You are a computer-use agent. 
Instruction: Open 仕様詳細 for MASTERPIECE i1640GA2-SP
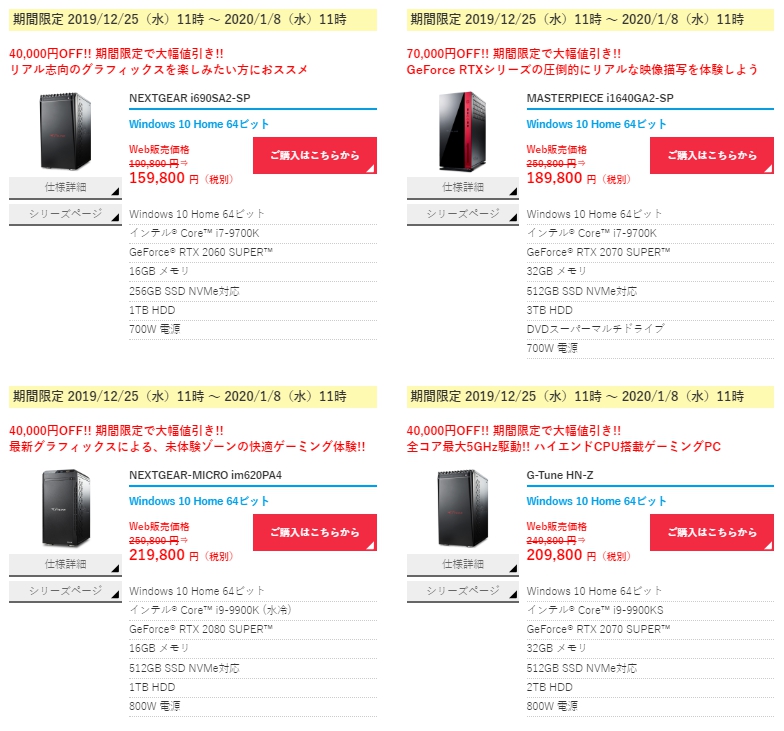(462, 188)
